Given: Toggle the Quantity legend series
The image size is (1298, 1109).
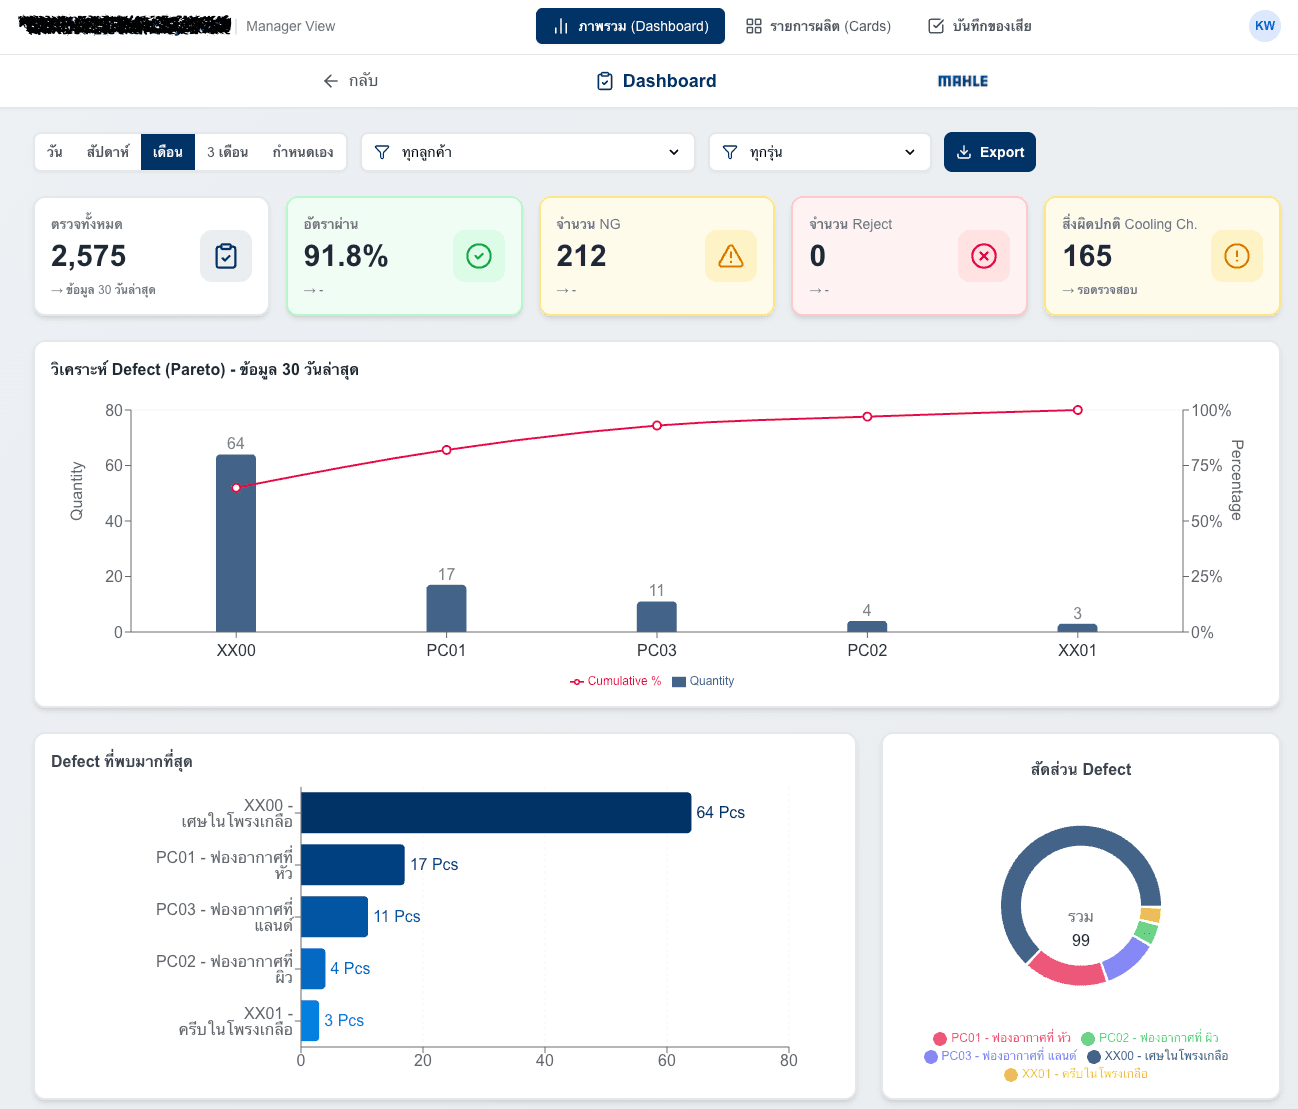Looking at the screenshot, I should [703, 681].
